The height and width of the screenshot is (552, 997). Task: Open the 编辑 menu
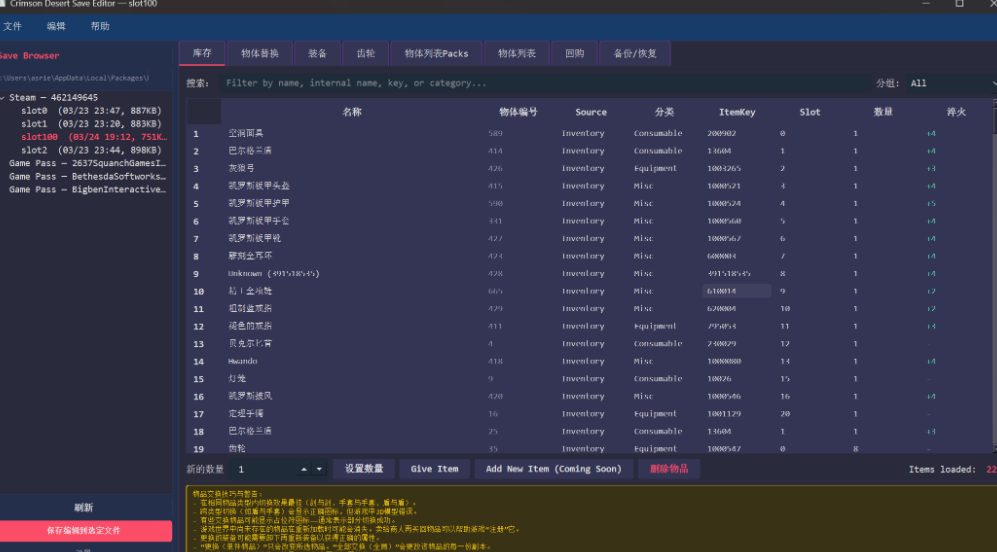tap(56, 26)
